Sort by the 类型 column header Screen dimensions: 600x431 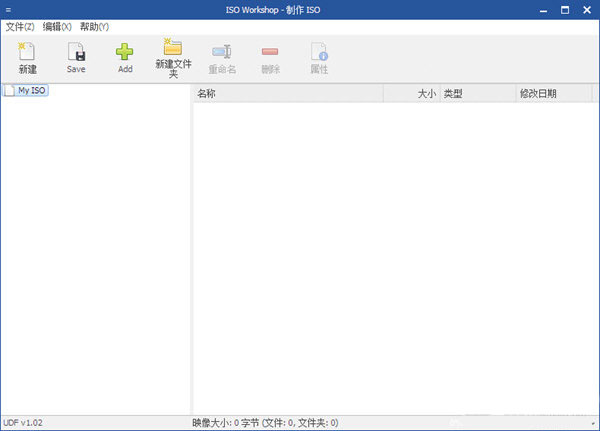(478, 93)
